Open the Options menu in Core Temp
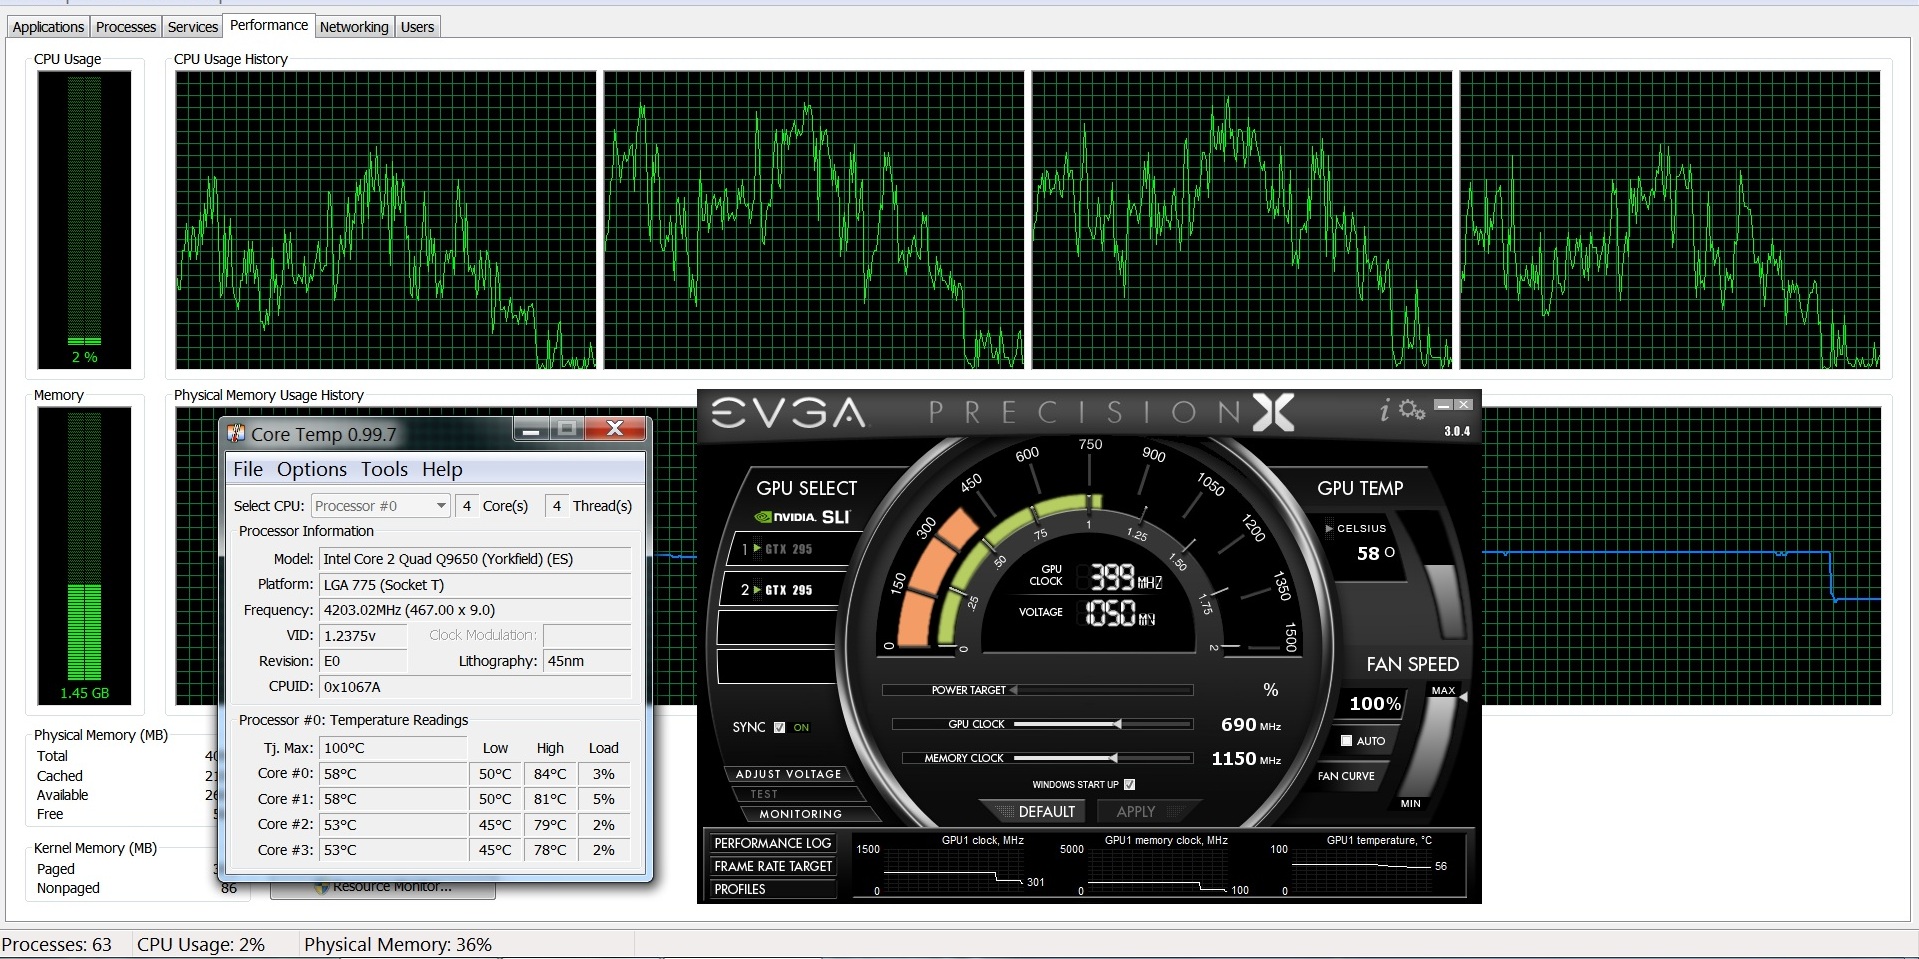The width and height of the screenshot is (1919, 959). point(311,469)
